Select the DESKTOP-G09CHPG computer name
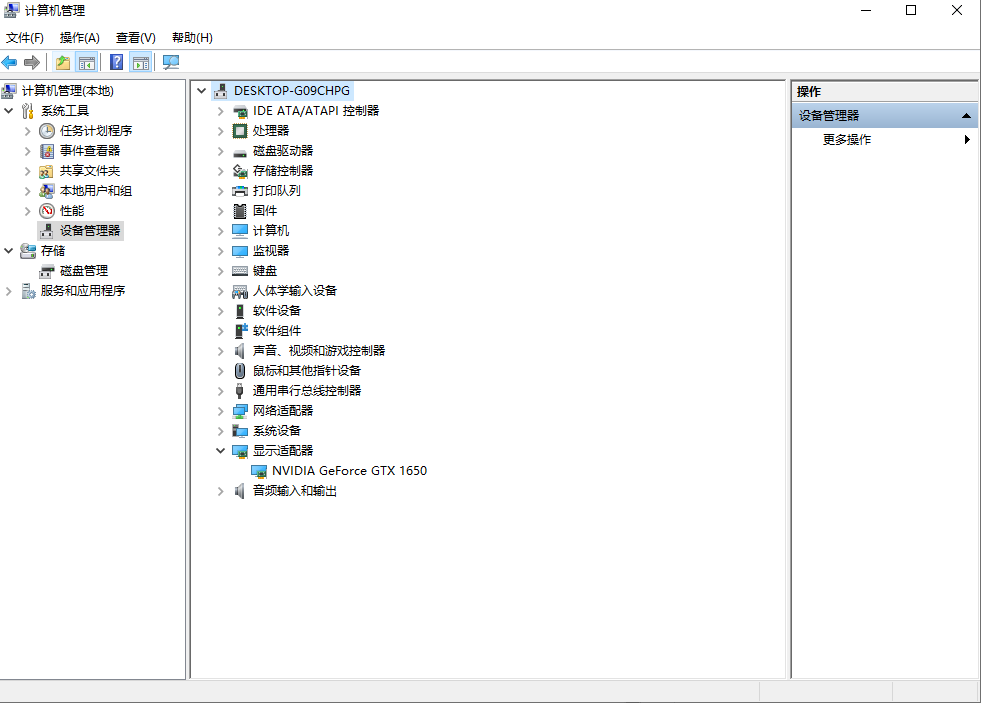The height and width of the screenshot is (703, 981). coord(292,91)
